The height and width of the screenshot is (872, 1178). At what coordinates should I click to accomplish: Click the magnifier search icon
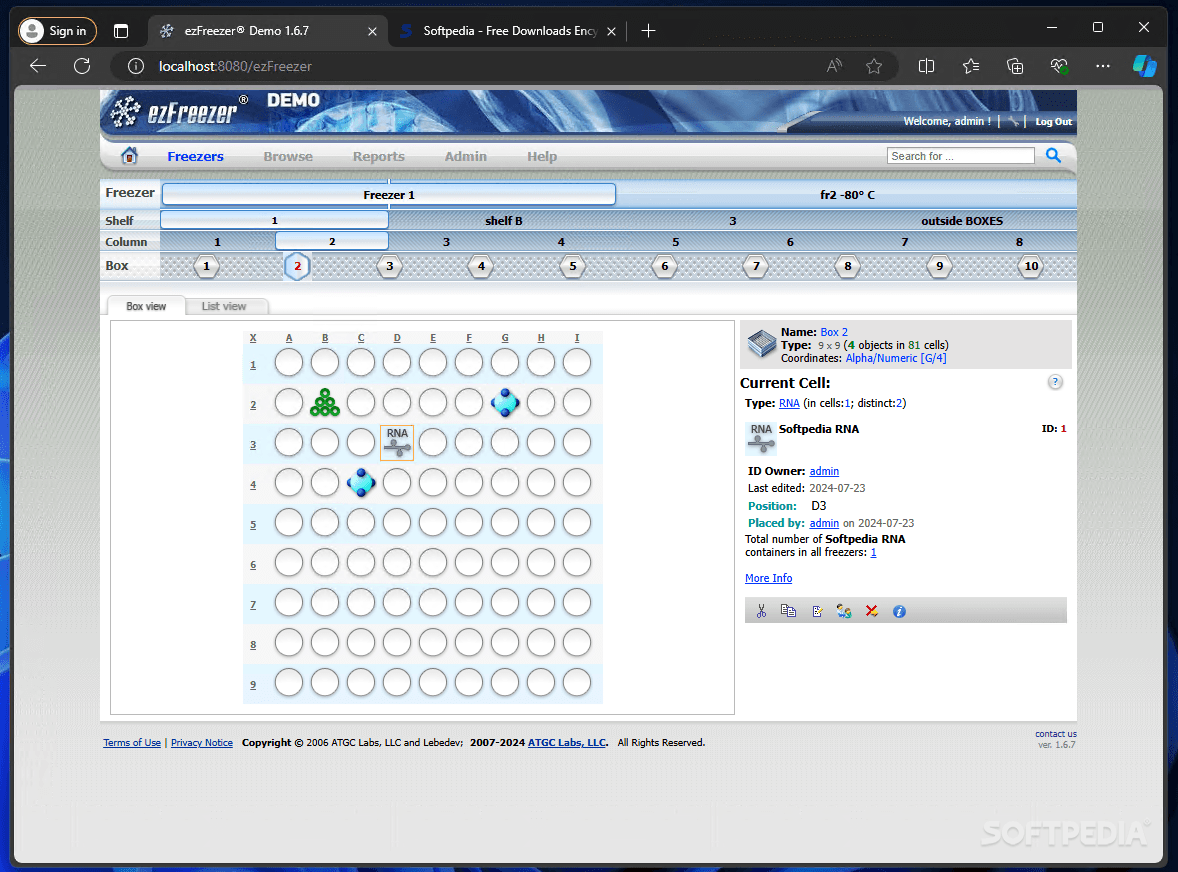click(1053, 155)
